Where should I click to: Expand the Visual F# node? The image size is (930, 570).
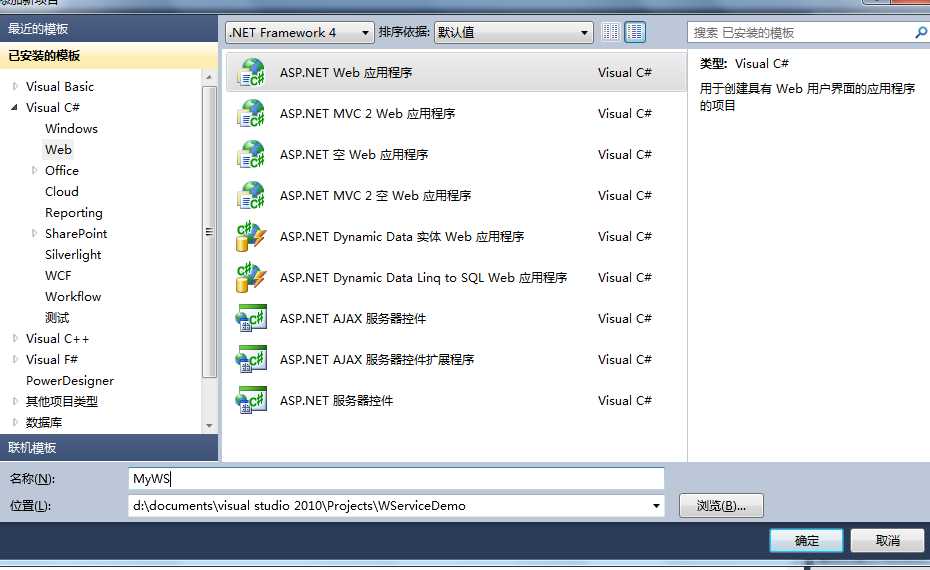(x=15, y=359)
